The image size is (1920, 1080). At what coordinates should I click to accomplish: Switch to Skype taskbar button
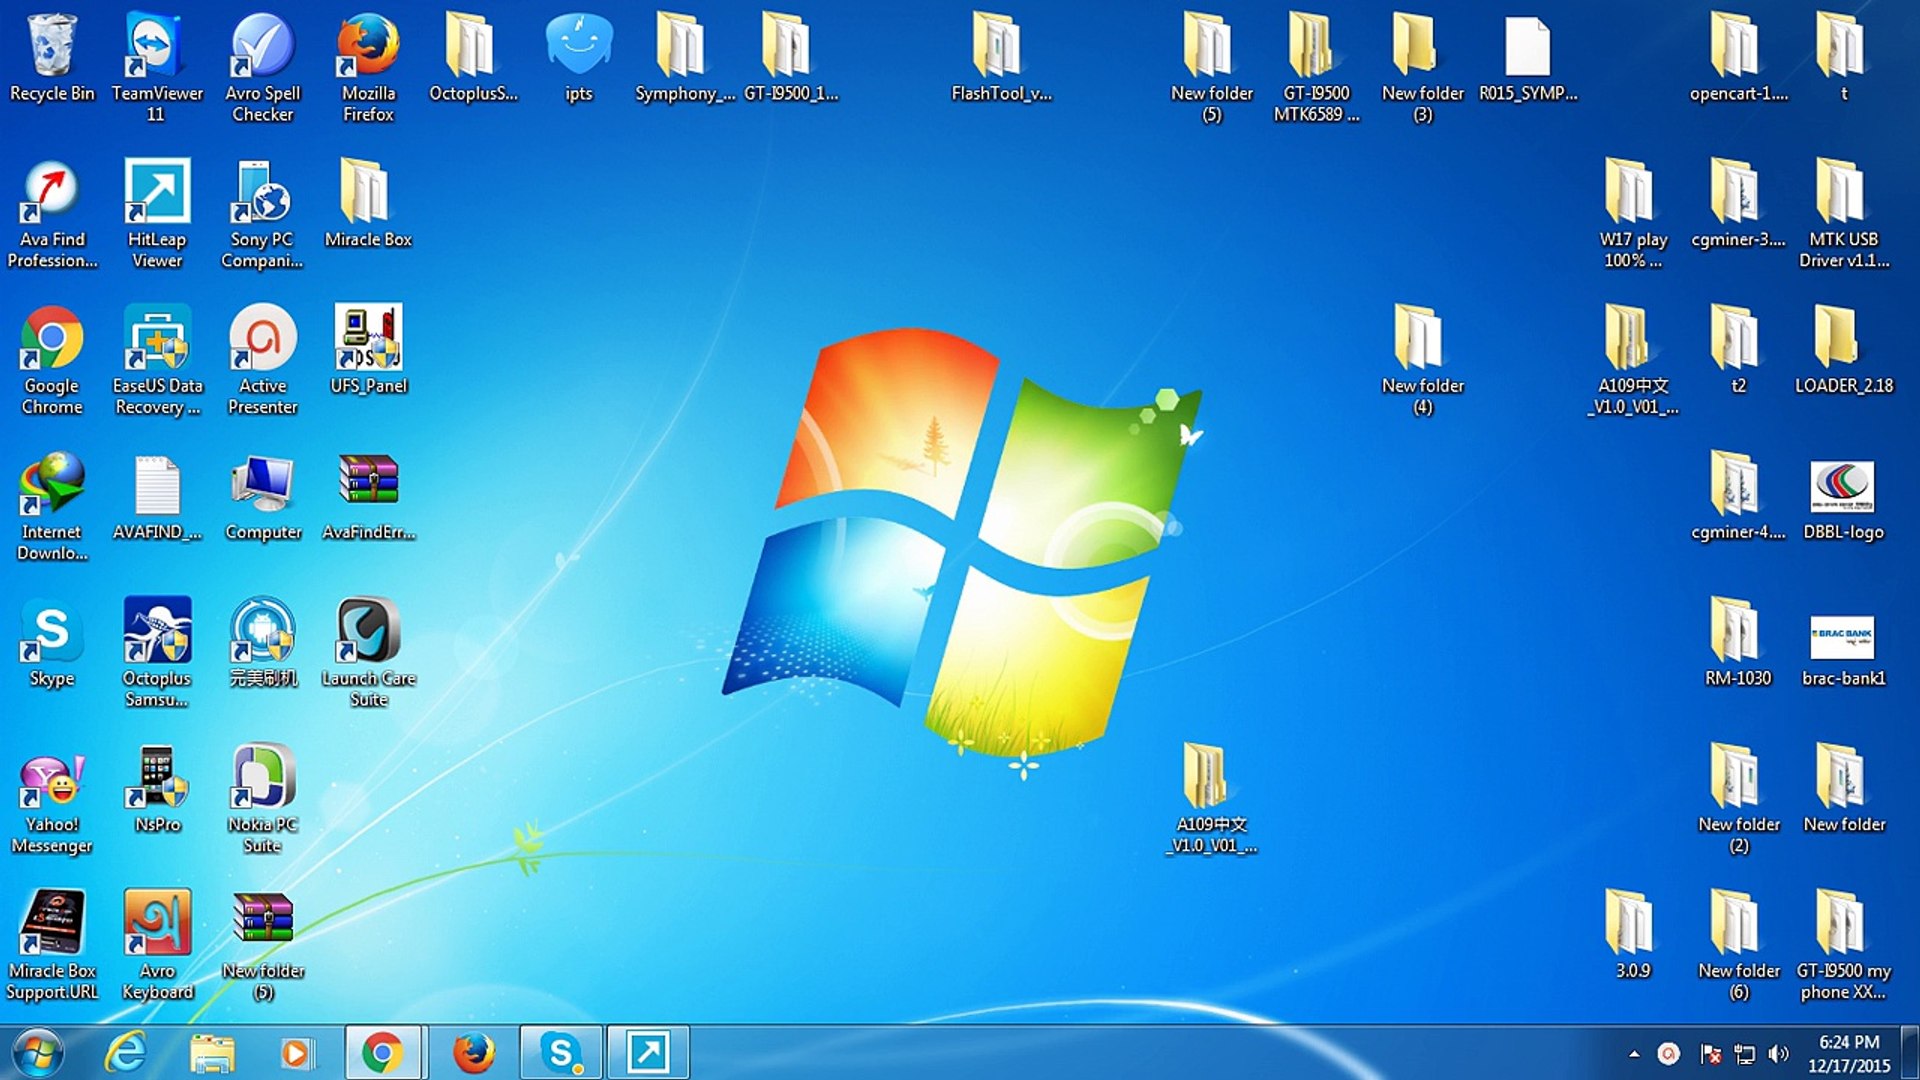click(x=561, y=1052)
